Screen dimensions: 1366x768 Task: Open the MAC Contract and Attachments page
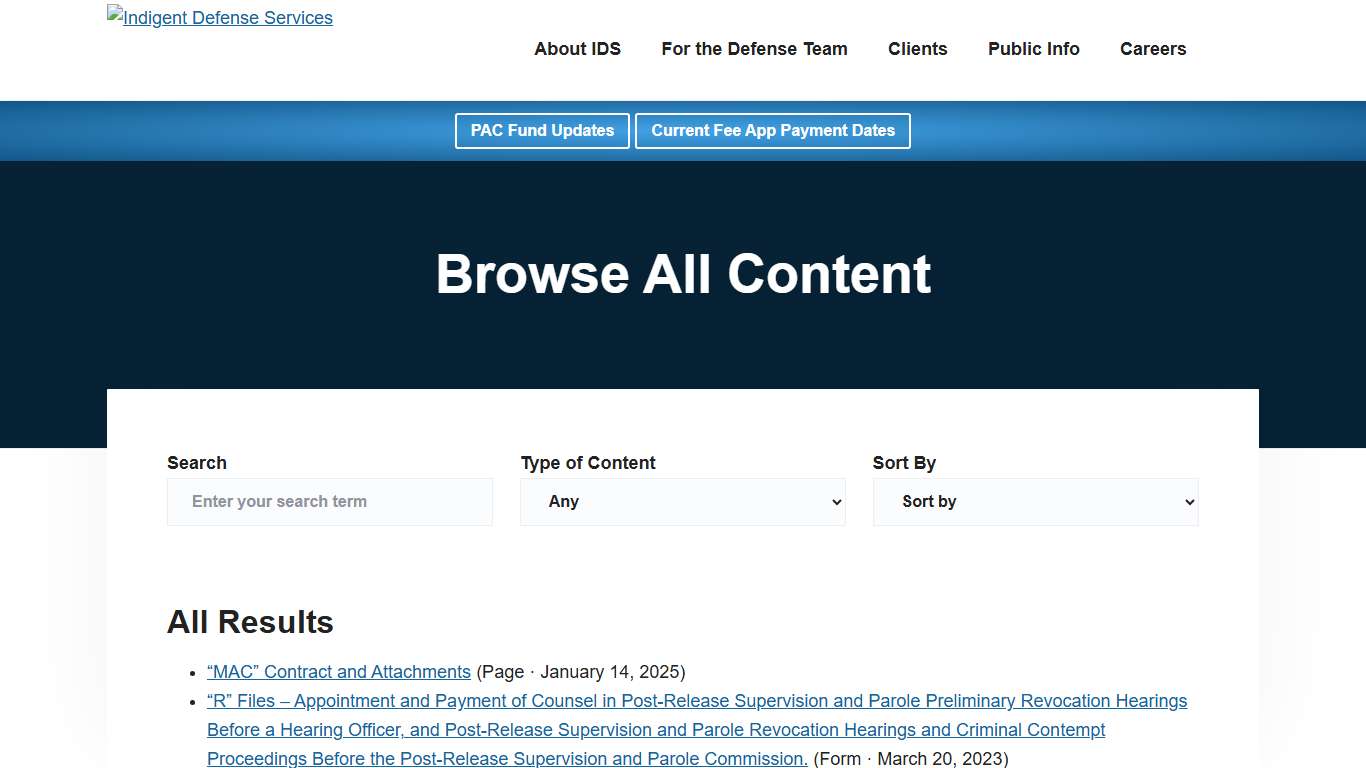[338, 671]
